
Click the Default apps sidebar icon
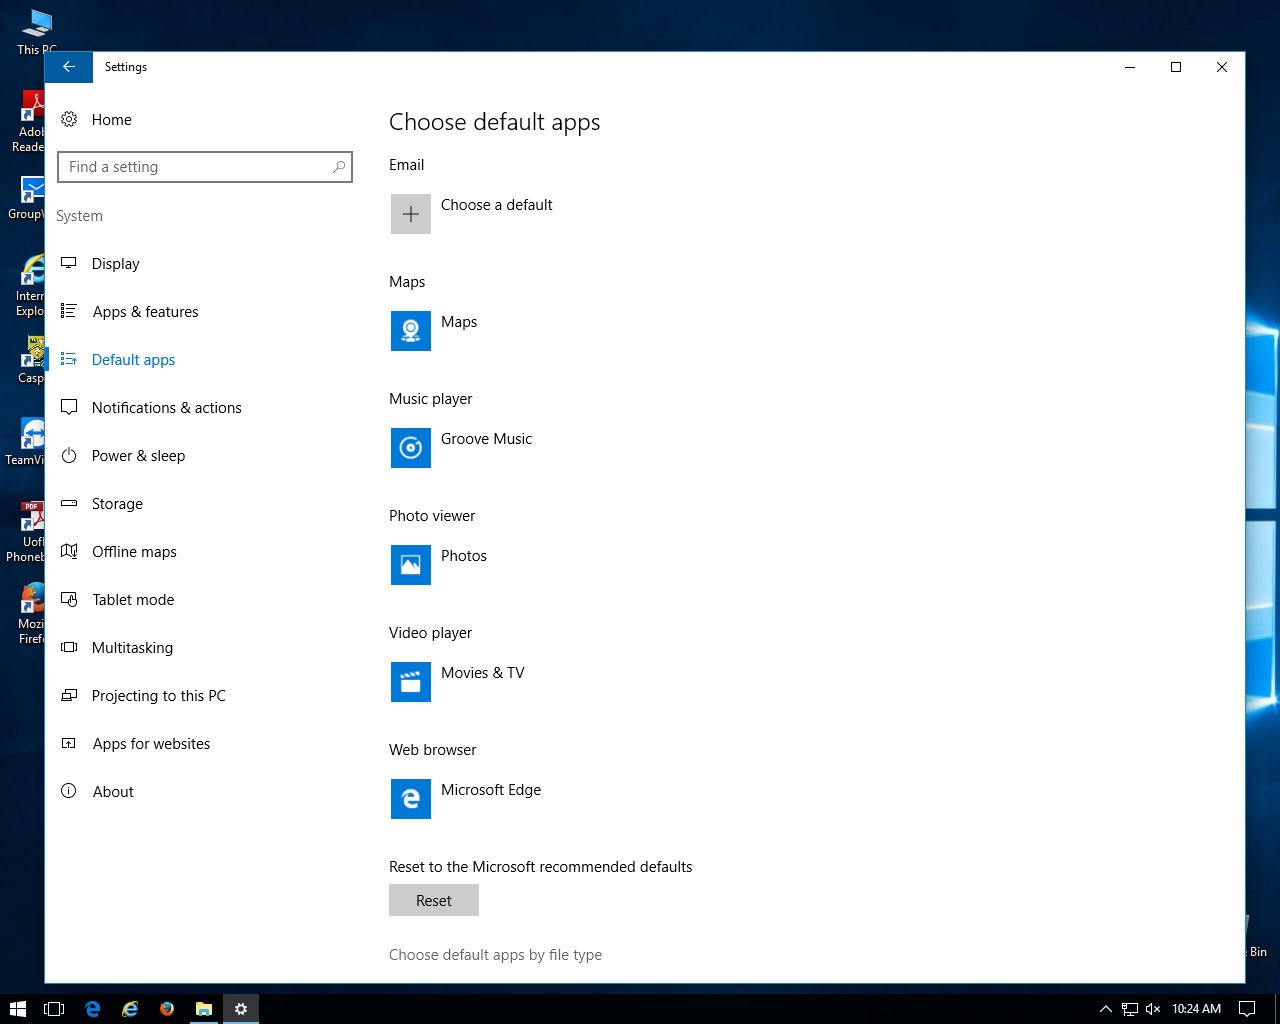[x=69, y=359]
